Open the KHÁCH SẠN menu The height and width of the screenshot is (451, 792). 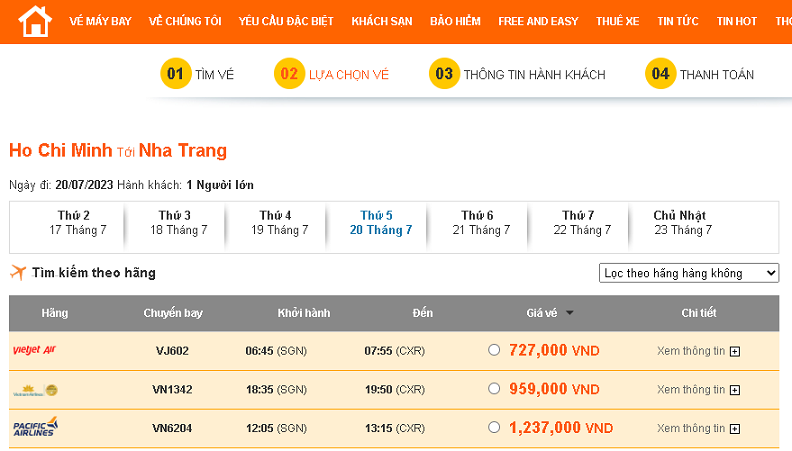point(382,21)
